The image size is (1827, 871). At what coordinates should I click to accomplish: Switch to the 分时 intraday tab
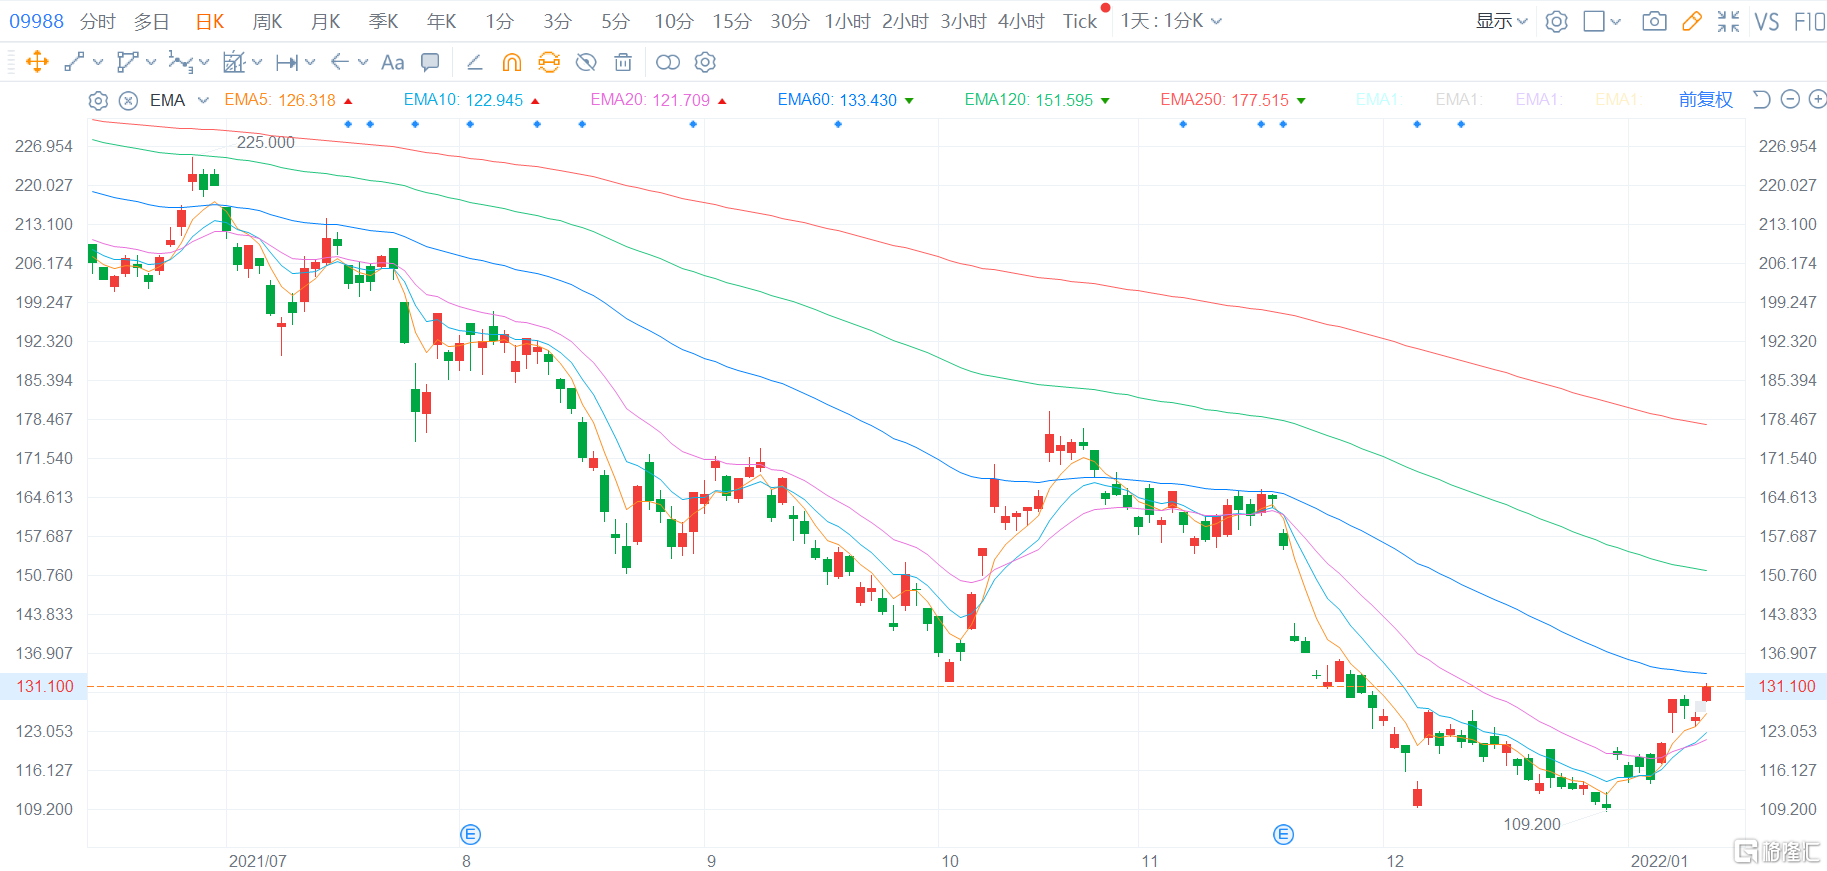[x=97, y=21]
